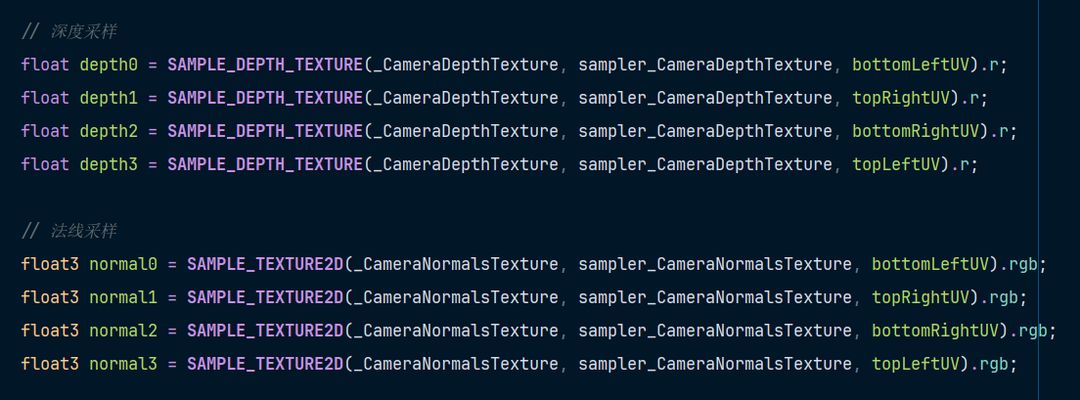This screenshot has height=400, width=1080.
Task: Place cursor on variable name depth1
Action: click(x=108, y=98)
